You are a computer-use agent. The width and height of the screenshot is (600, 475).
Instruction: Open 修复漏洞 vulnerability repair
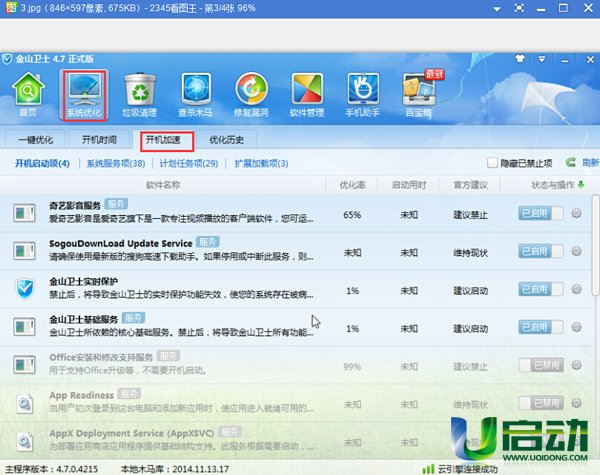[252, 96]
